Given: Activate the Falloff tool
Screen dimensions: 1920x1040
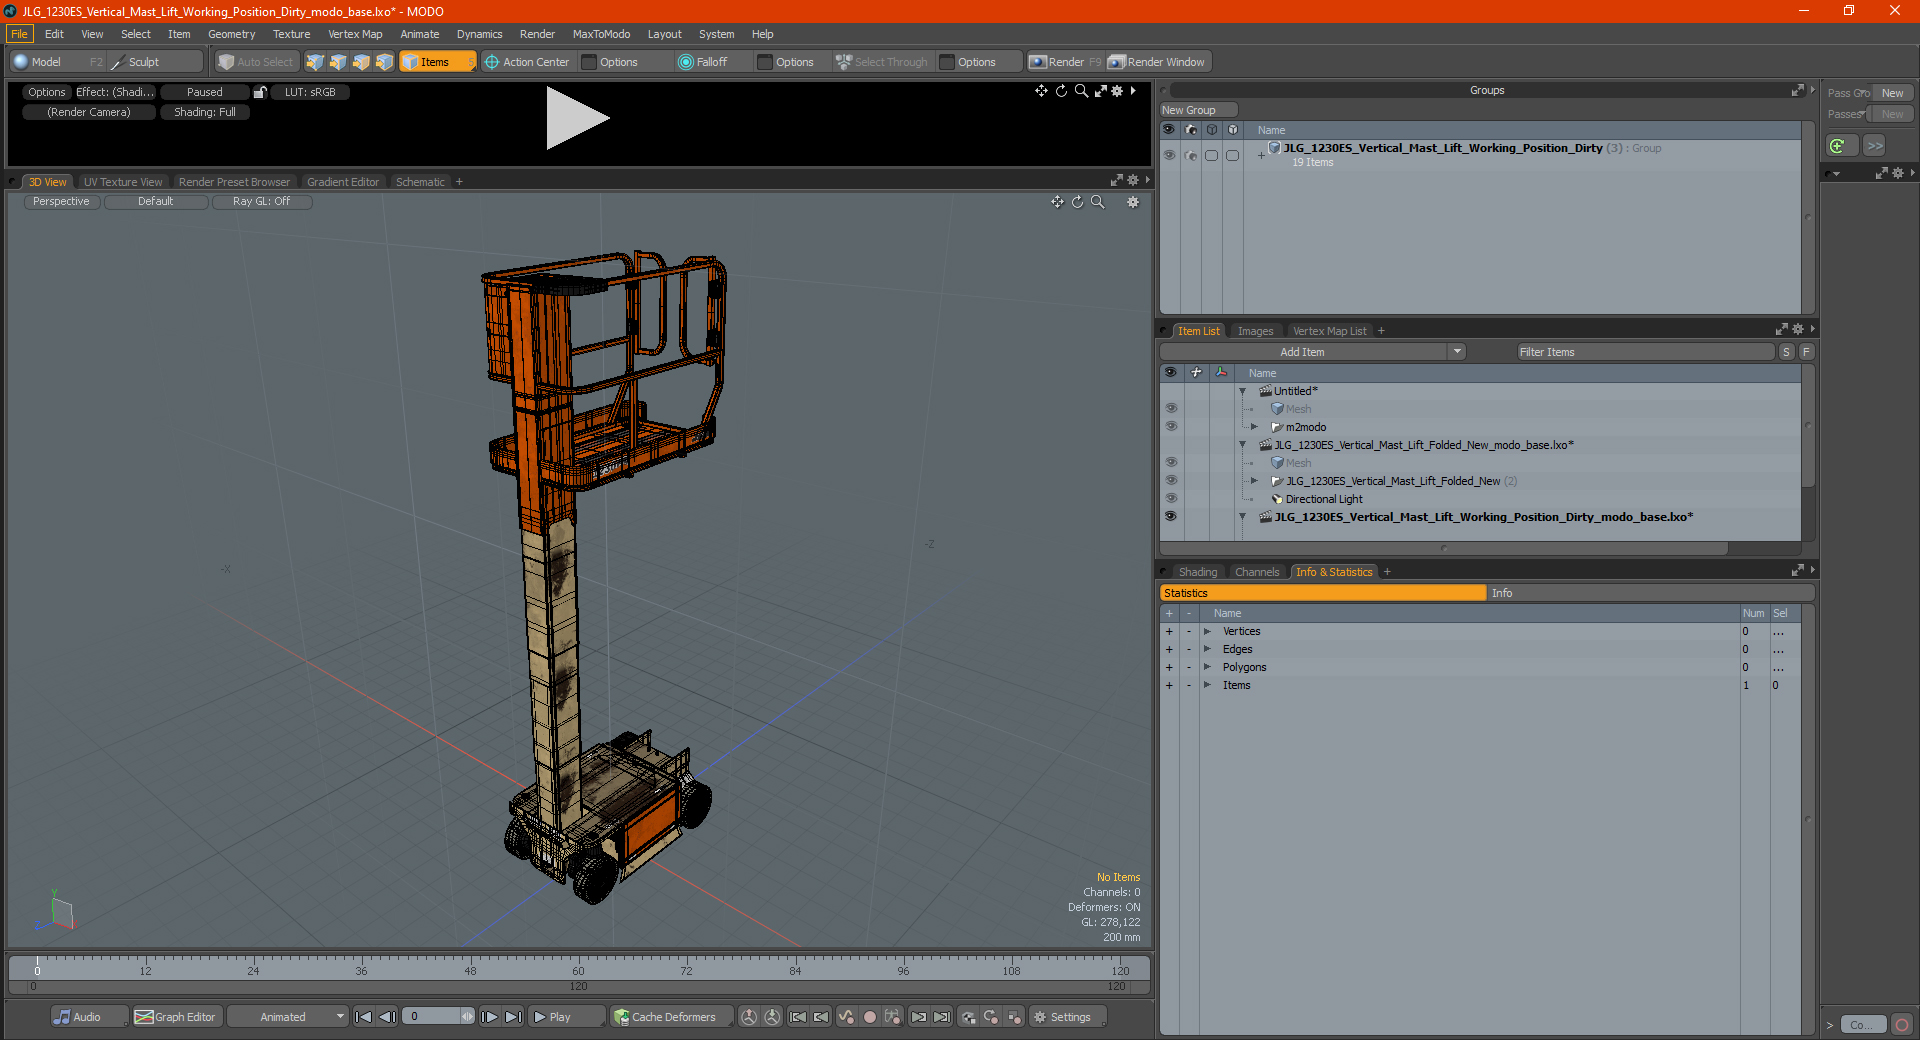Looking at the screenshot, I should (x=703, y=62).
